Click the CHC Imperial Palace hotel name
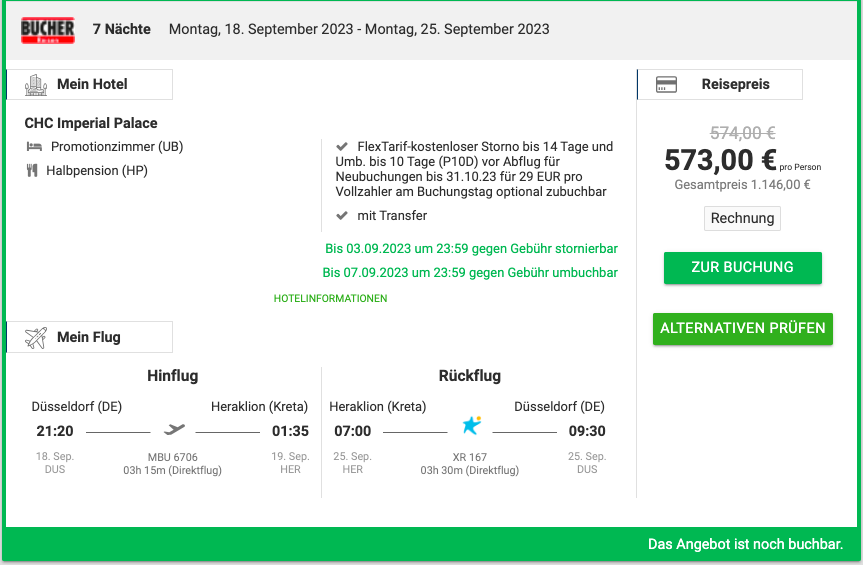 (91, 123)
